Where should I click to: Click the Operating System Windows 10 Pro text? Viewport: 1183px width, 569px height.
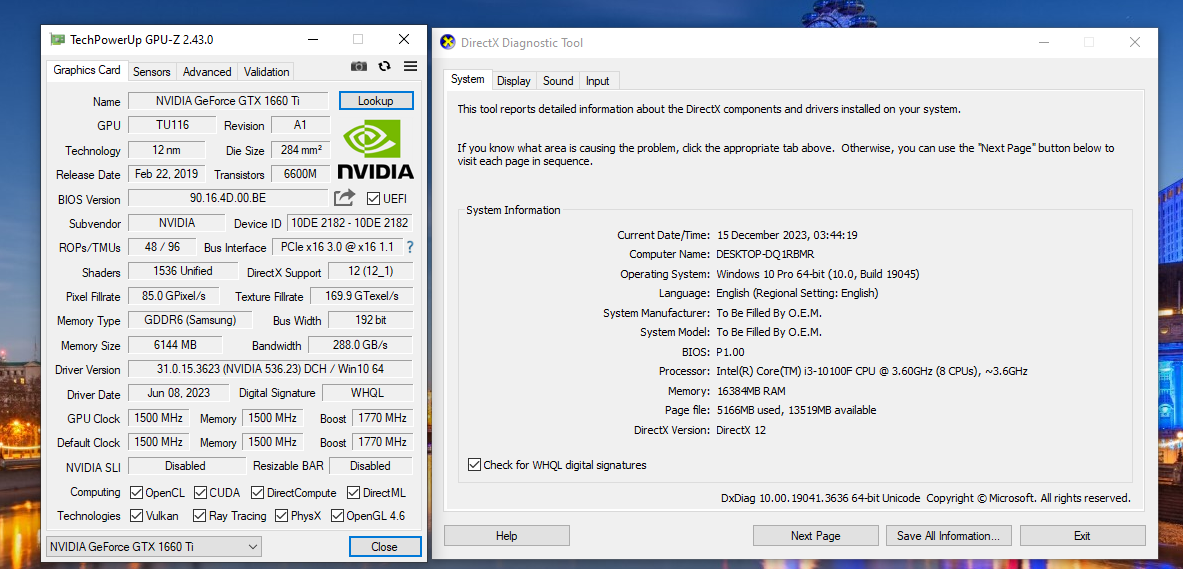(x=818, y=274)
